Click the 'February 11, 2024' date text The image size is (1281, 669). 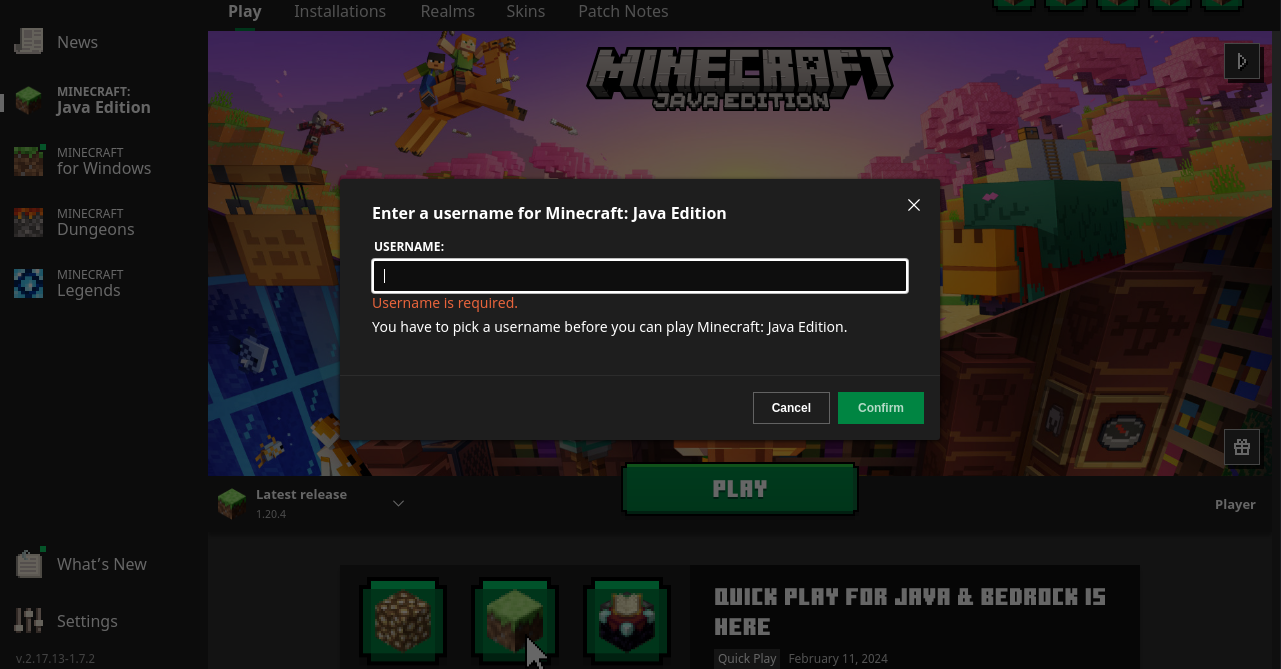838,658
